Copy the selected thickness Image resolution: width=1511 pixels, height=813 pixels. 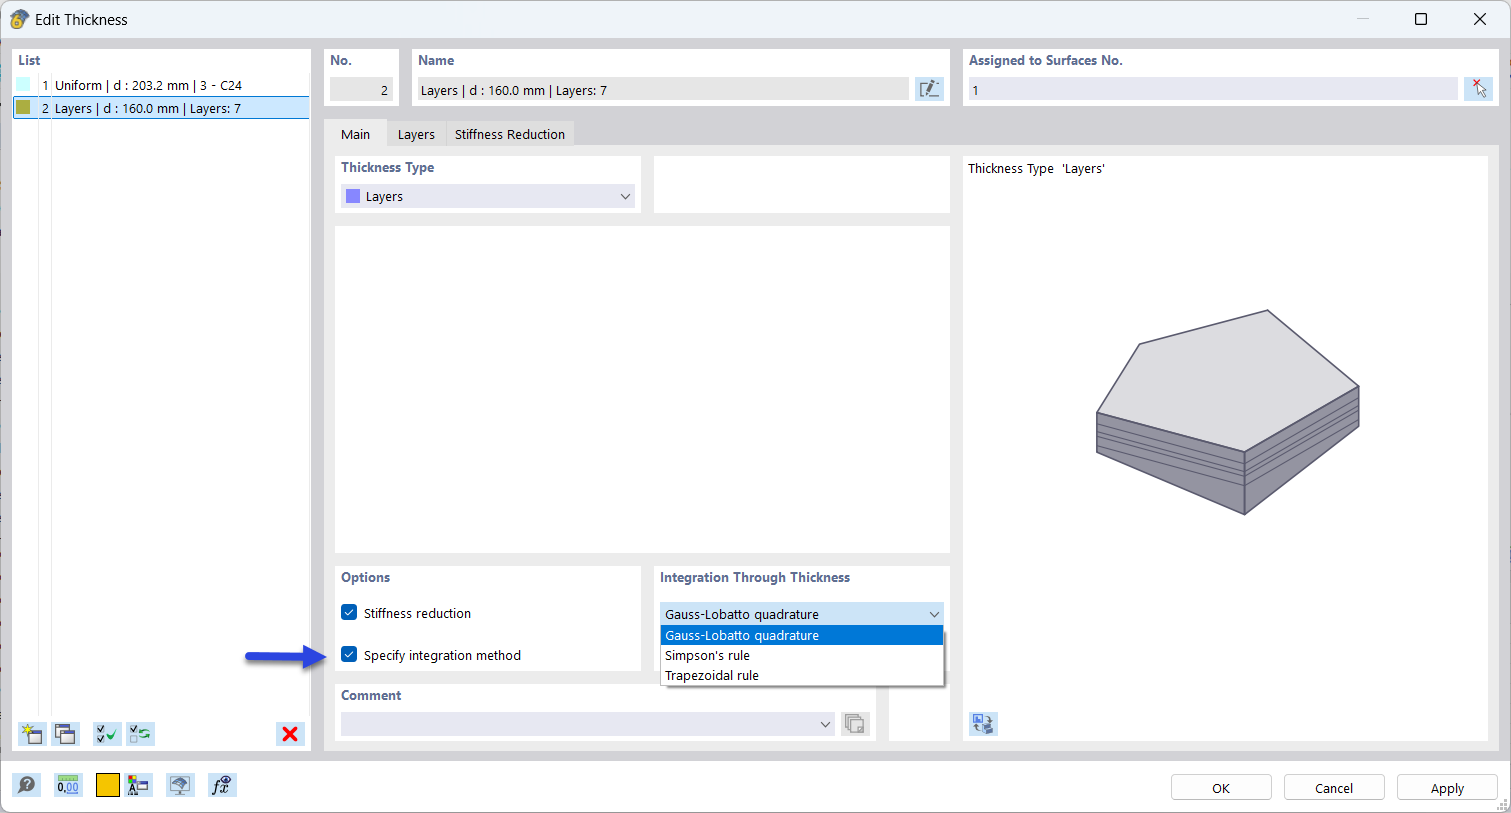65,733
